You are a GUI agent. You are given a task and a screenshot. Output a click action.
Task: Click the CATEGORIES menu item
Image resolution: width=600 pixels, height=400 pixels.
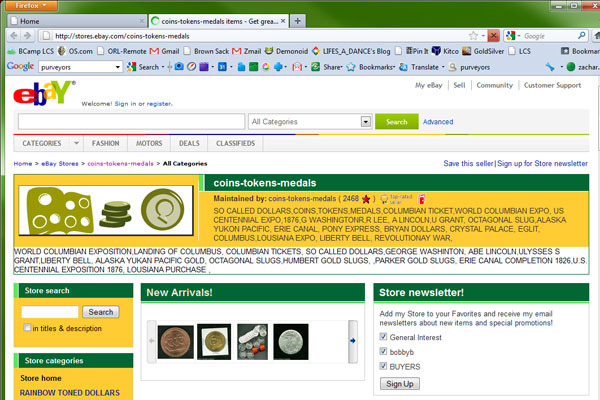pos(42,143)
